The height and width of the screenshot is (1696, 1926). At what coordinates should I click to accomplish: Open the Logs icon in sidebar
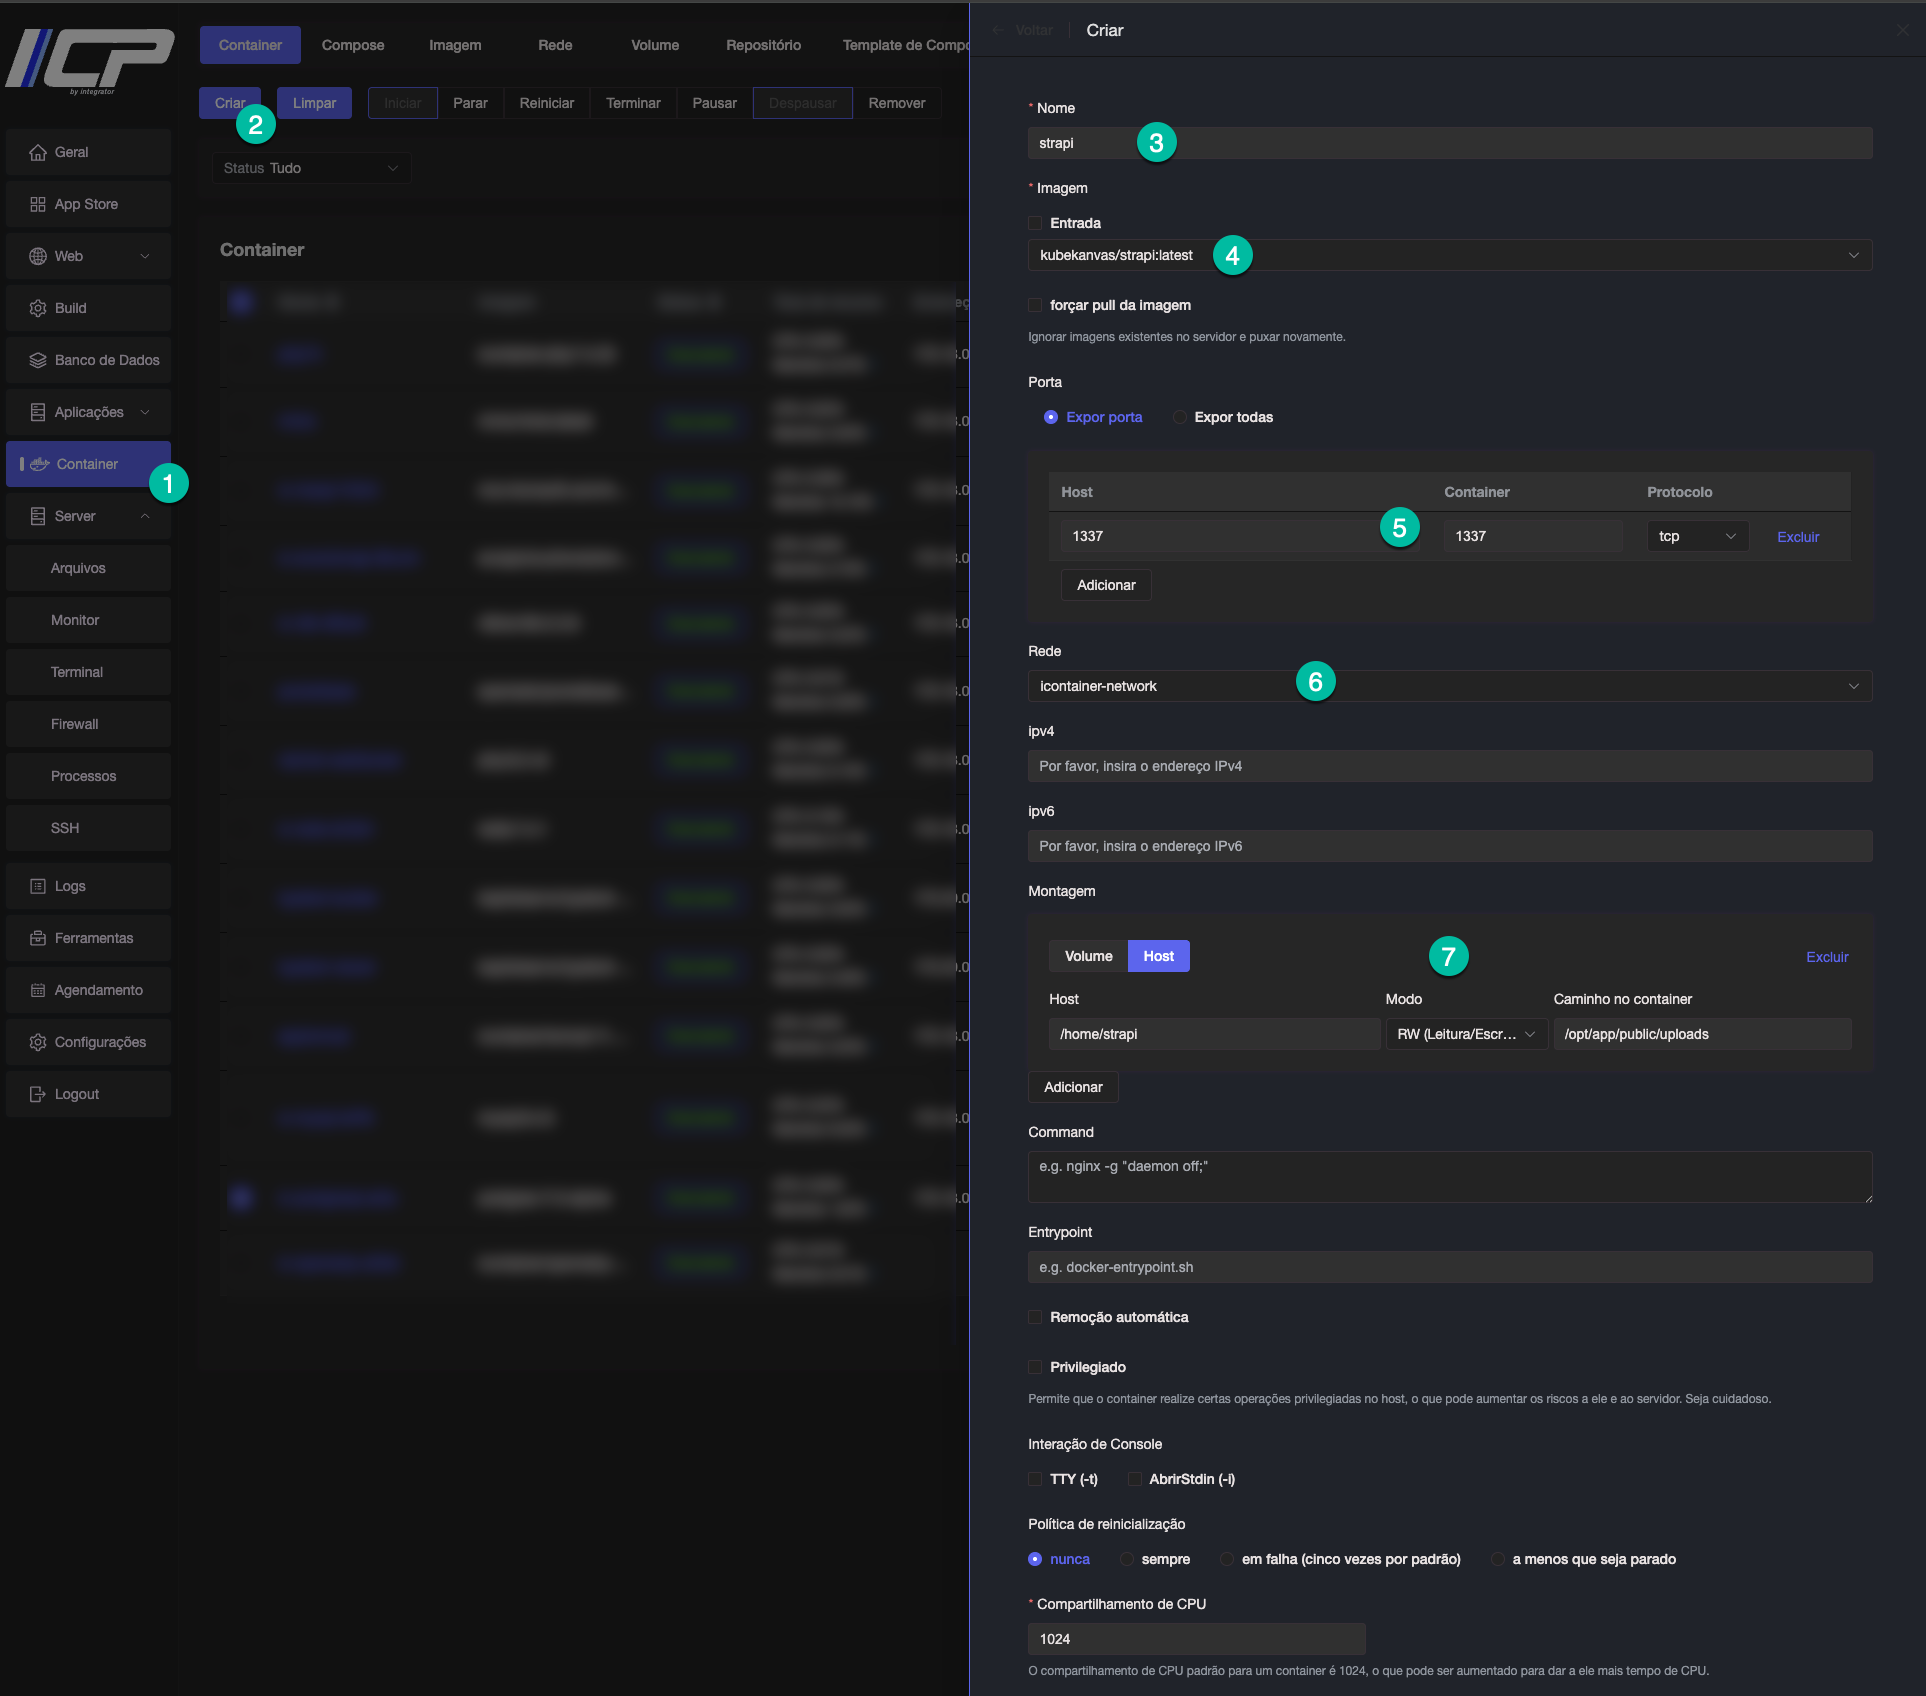[x=38, y=886]
